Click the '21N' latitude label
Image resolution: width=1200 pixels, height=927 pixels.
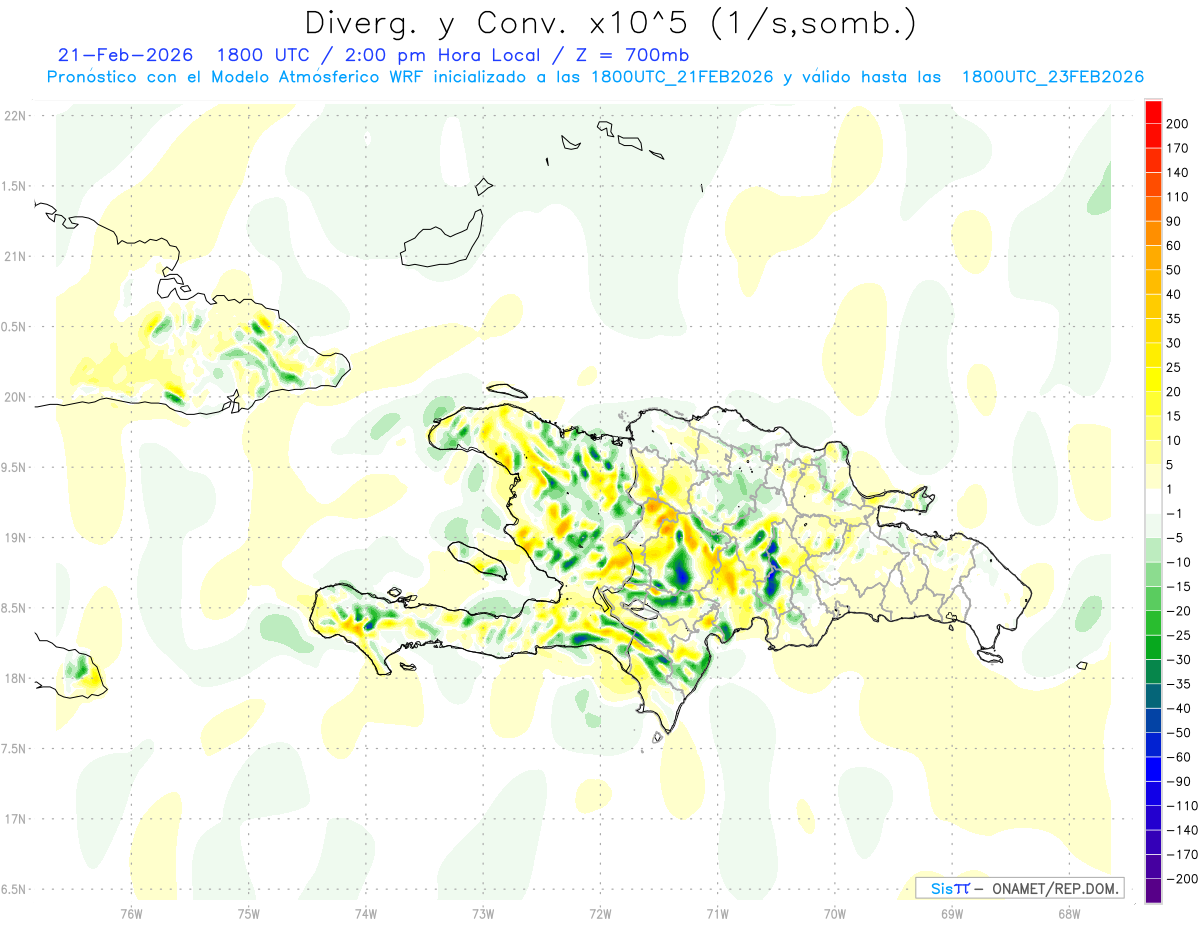(14, 256)
